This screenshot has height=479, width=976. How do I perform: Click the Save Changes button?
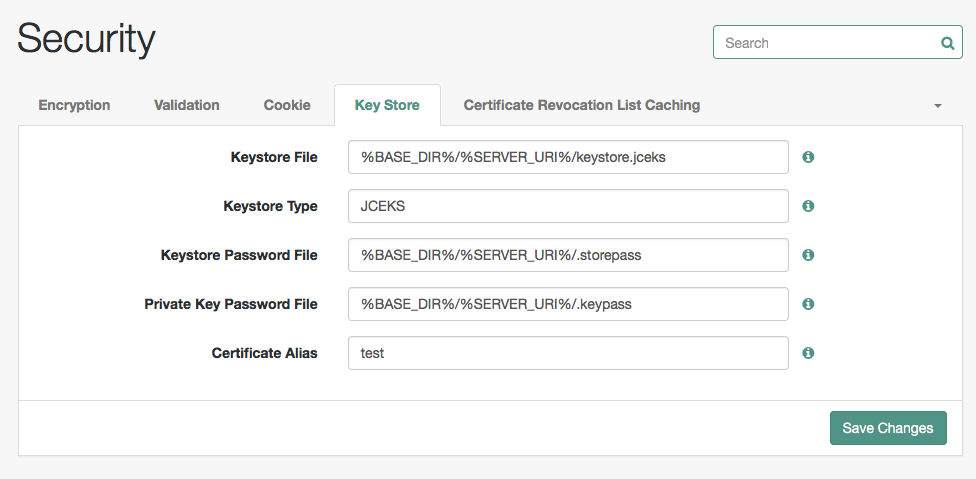click(x=888, y=428)
